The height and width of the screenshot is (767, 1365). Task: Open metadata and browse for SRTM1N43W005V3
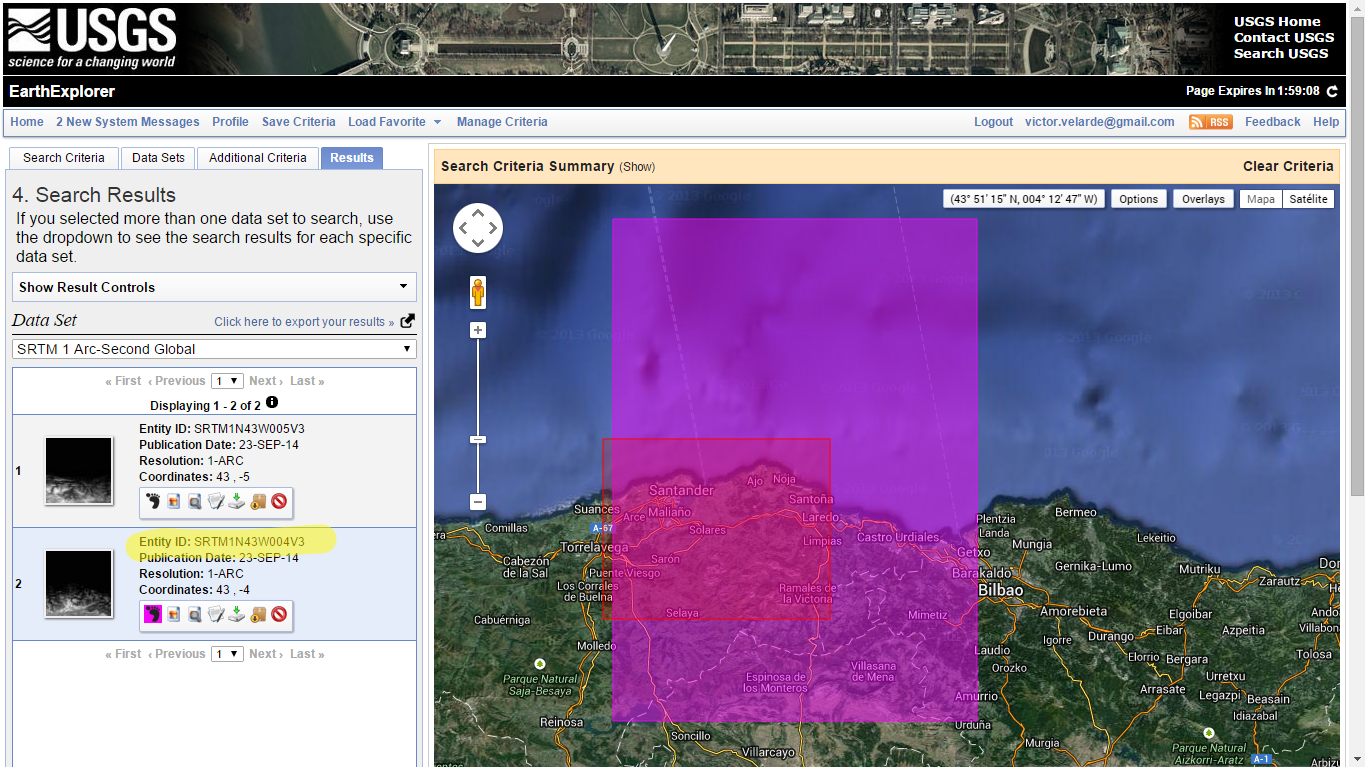pos(216,501)
